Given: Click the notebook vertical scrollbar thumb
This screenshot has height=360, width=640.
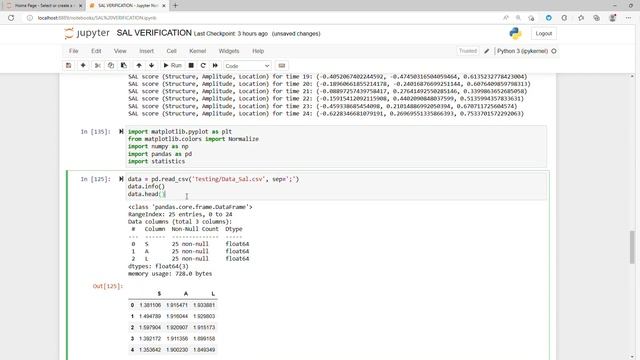Looking at the screenshot, I should pyautogui.click(x=632, y=247).
